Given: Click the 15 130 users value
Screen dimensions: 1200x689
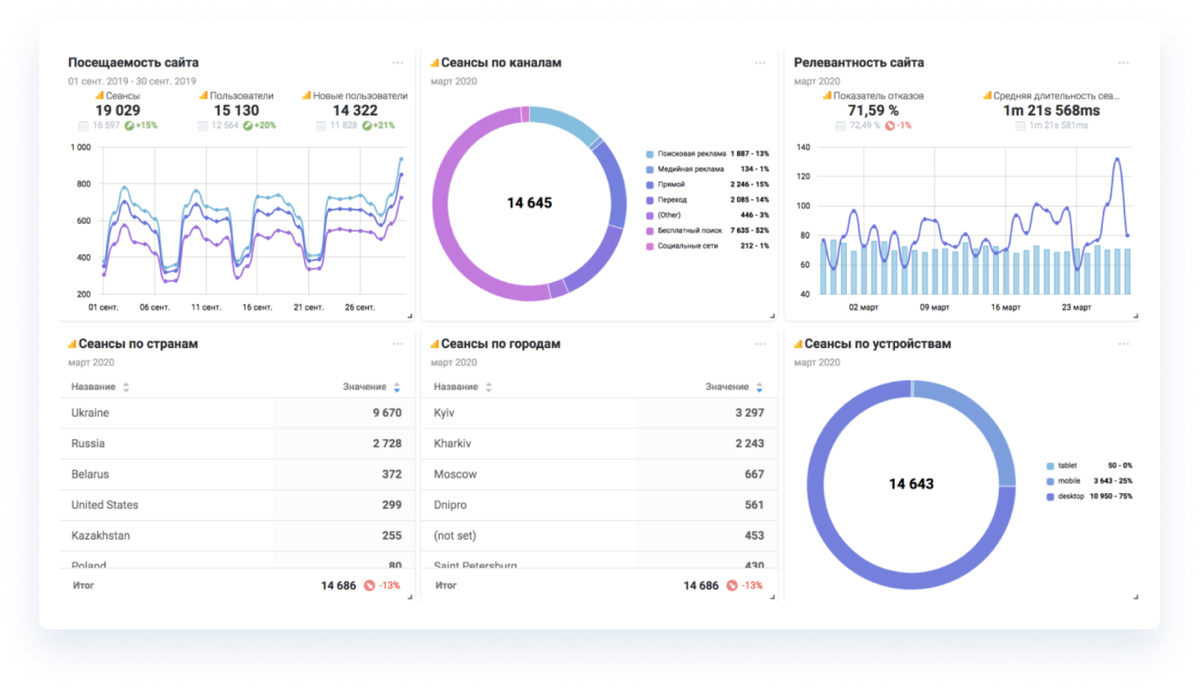Looking at the screenshot, I should tap(236, 111).
